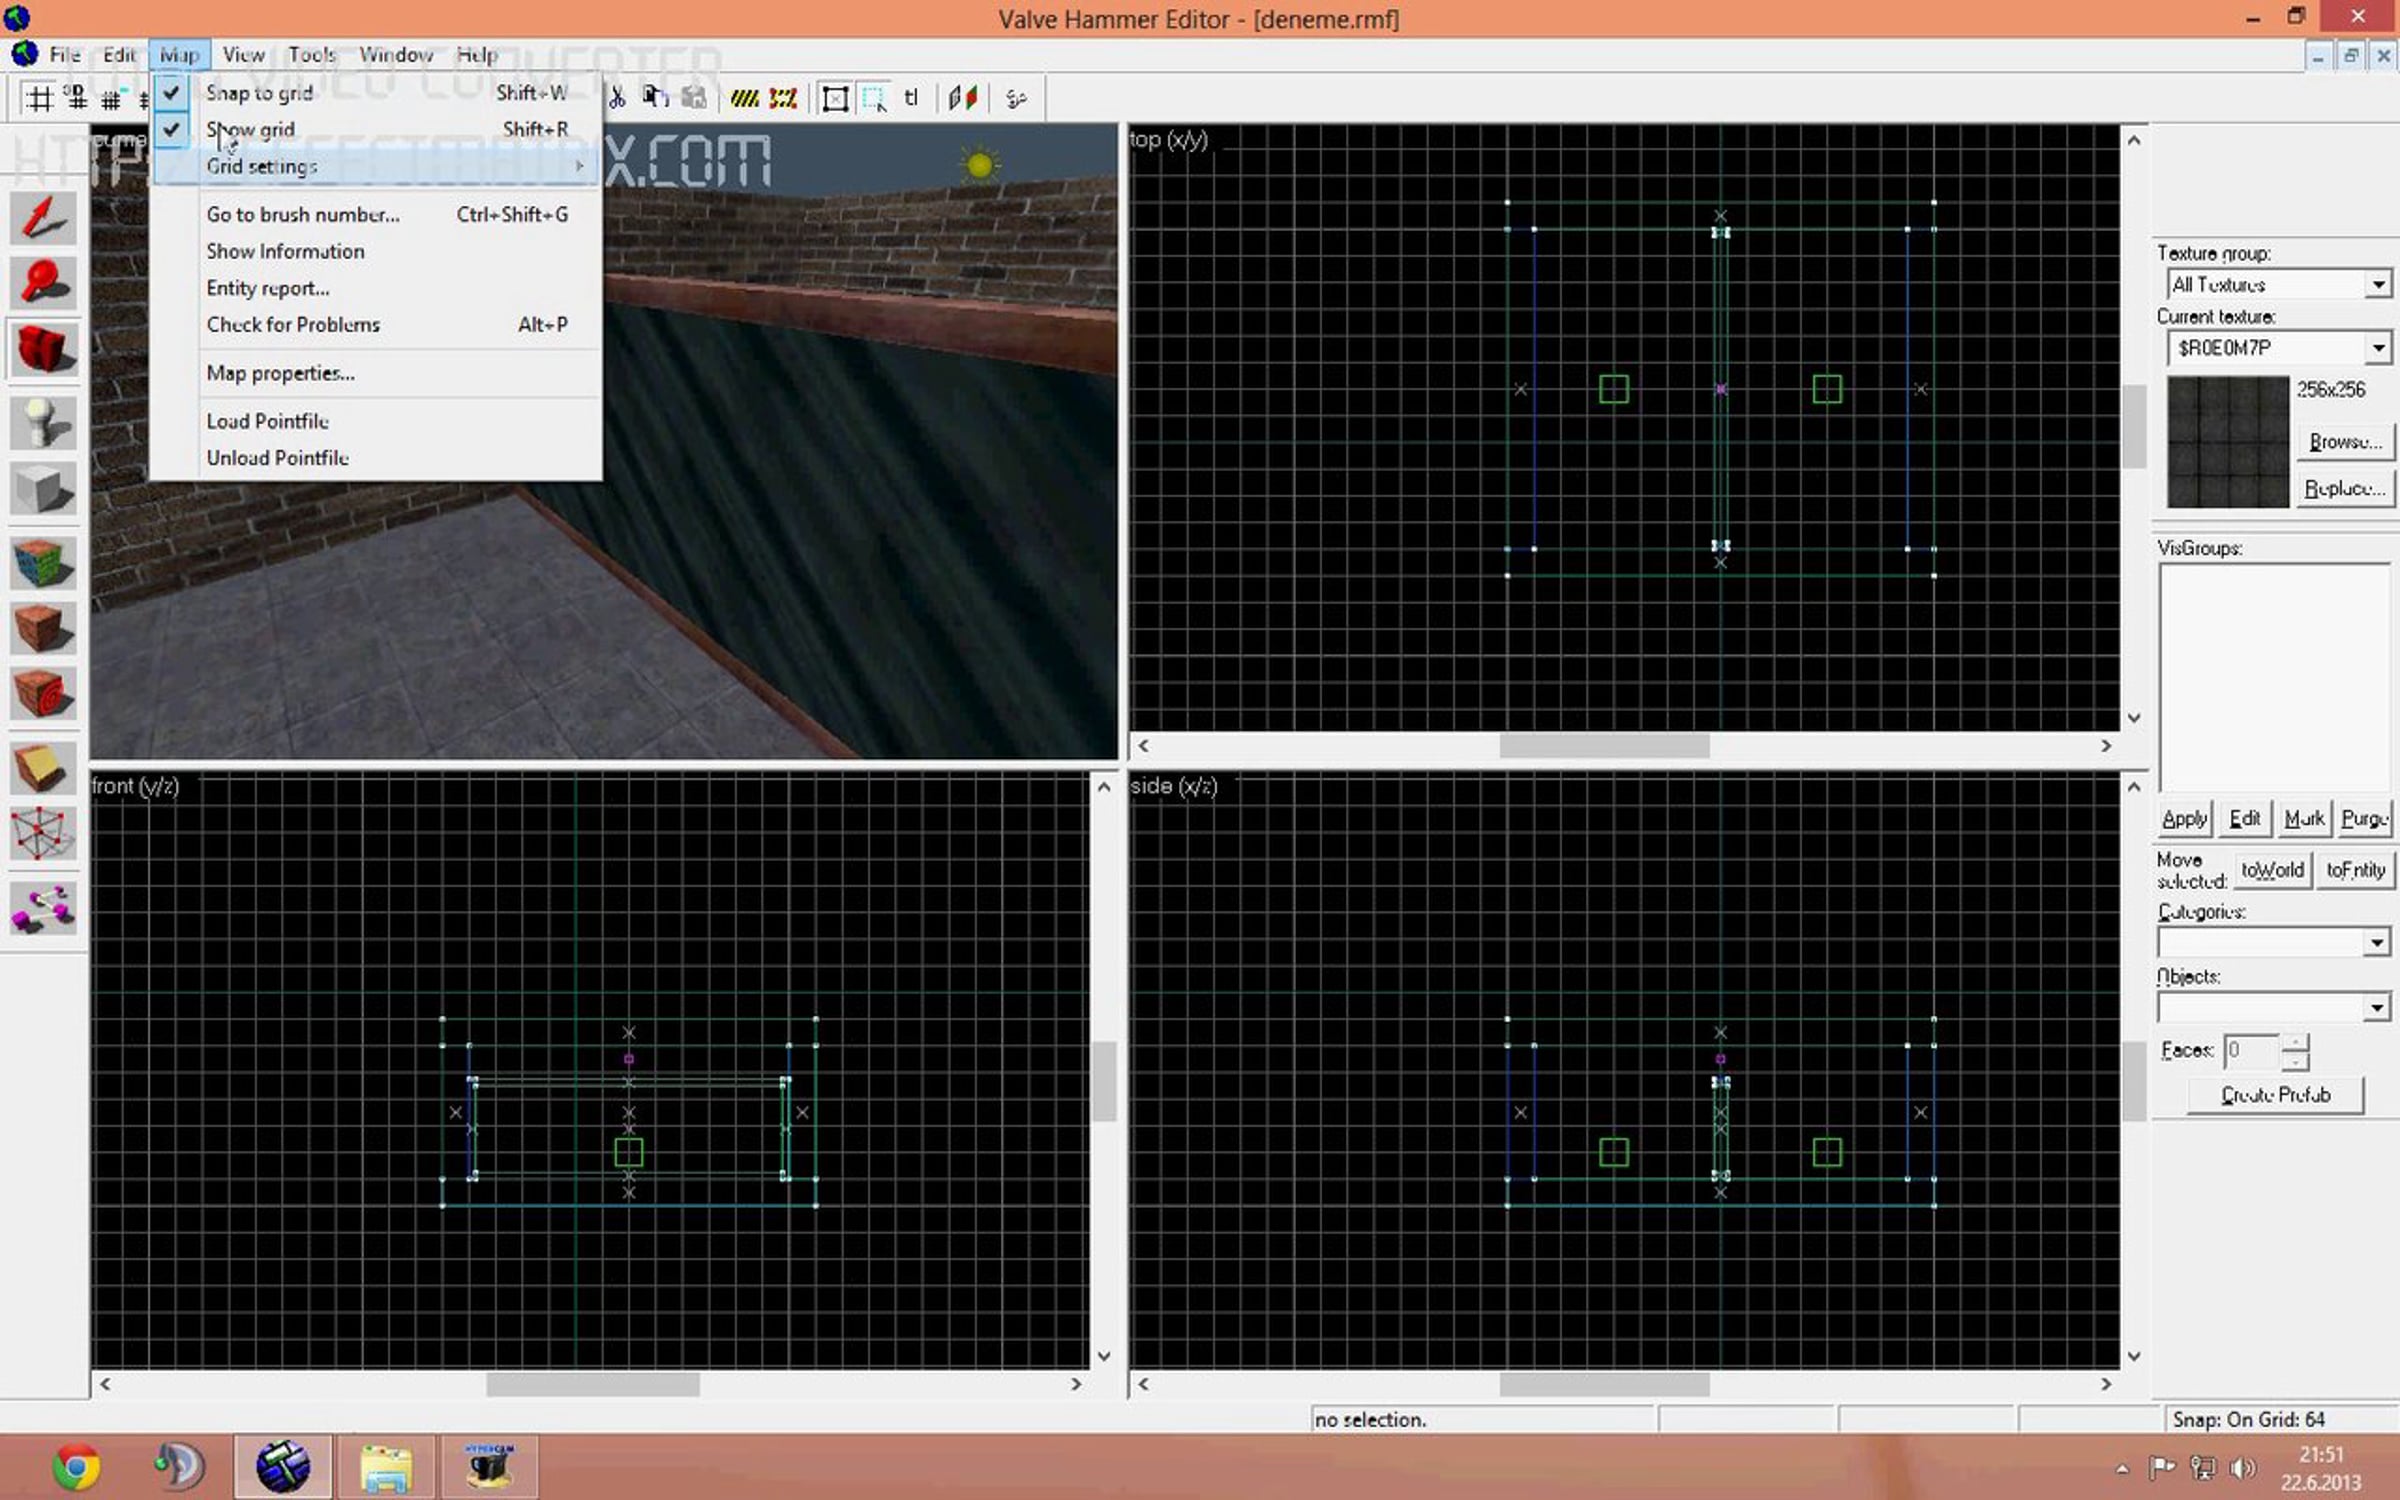Choose Show Information from Map menu
The width and height of the screenshot is (2400, 1500).
point(376,251)
